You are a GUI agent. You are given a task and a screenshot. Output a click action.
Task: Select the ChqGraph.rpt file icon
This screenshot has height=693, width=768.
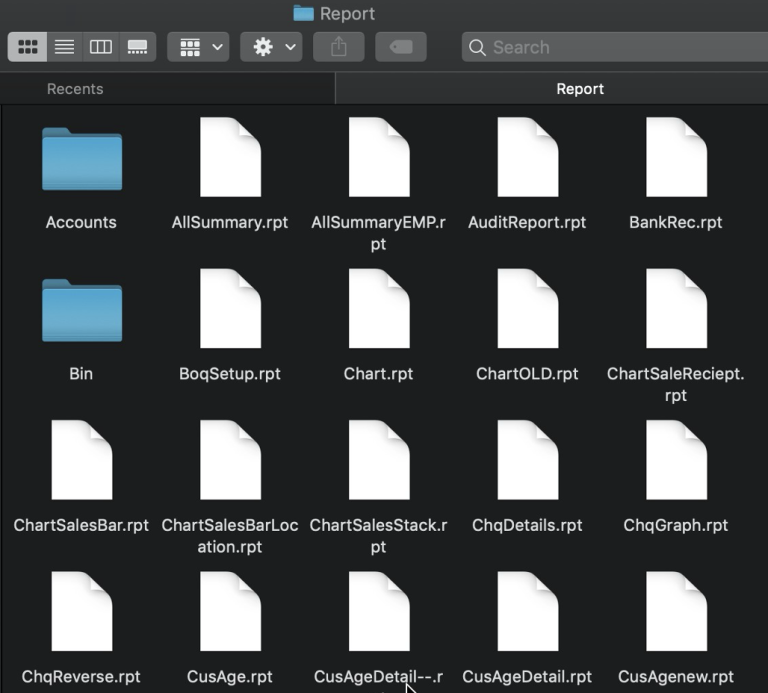tap(676, 459)
